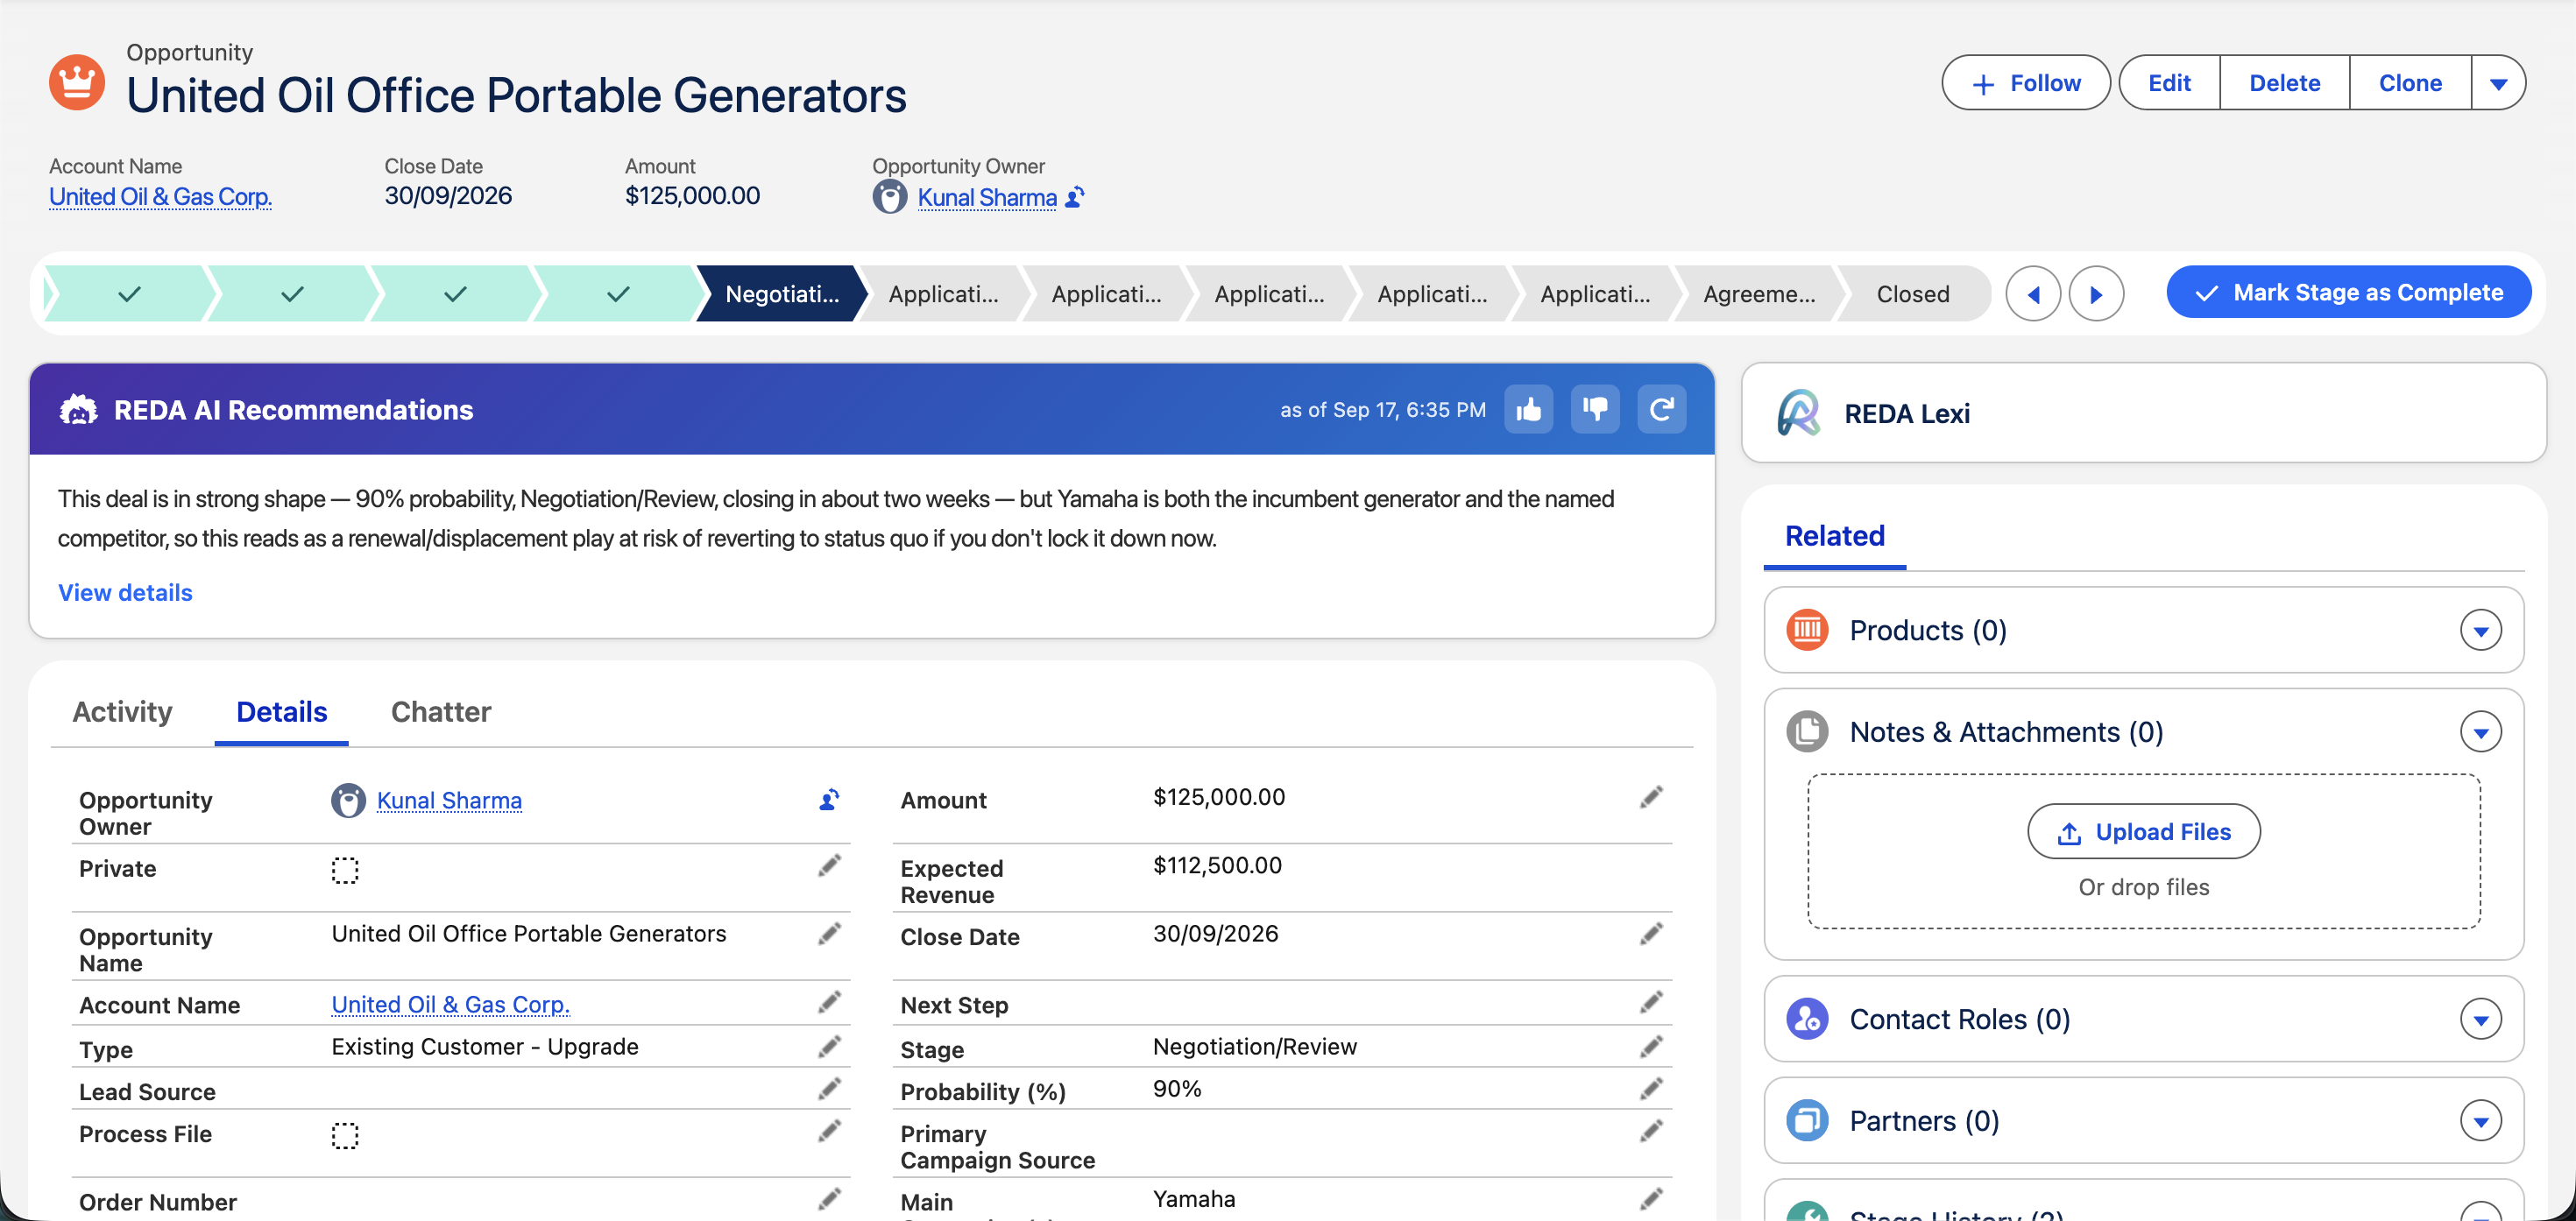The height and width of the screenshot is (1221, 2576).
Task: Edit the Stage field pencil icon
Action: 1651,1046
